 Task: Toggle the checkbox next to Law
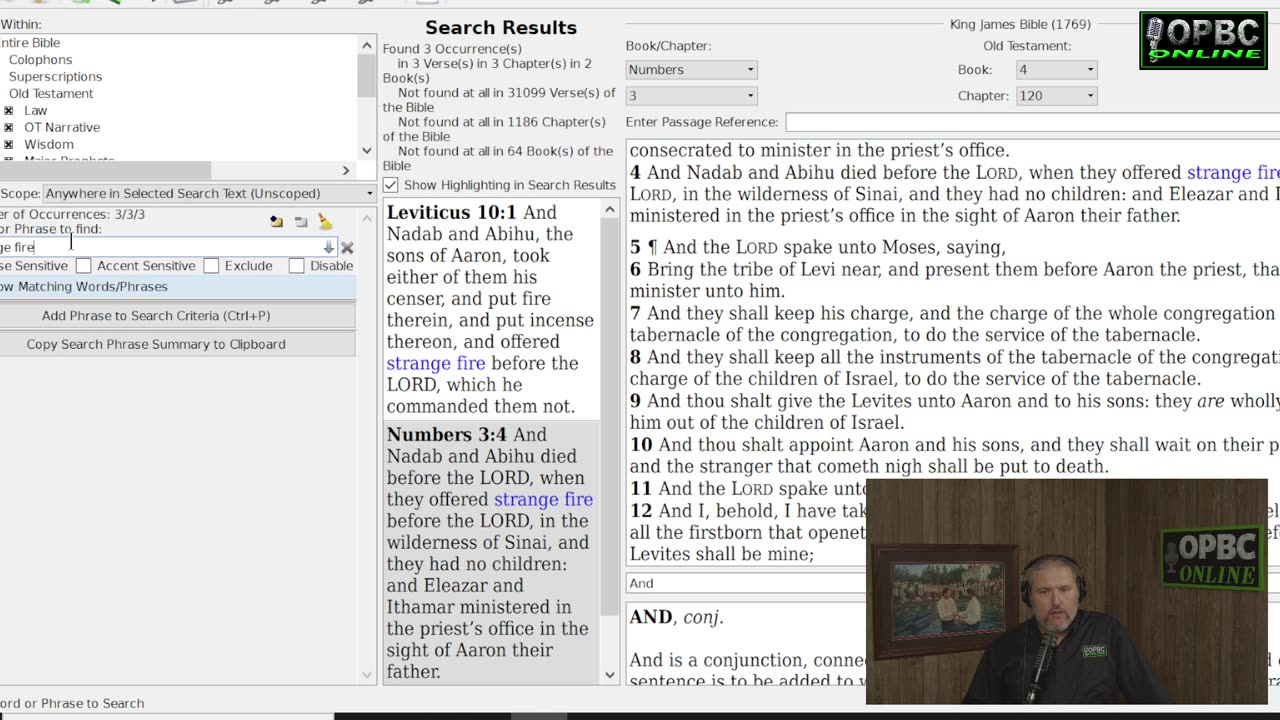click(9, 111)
